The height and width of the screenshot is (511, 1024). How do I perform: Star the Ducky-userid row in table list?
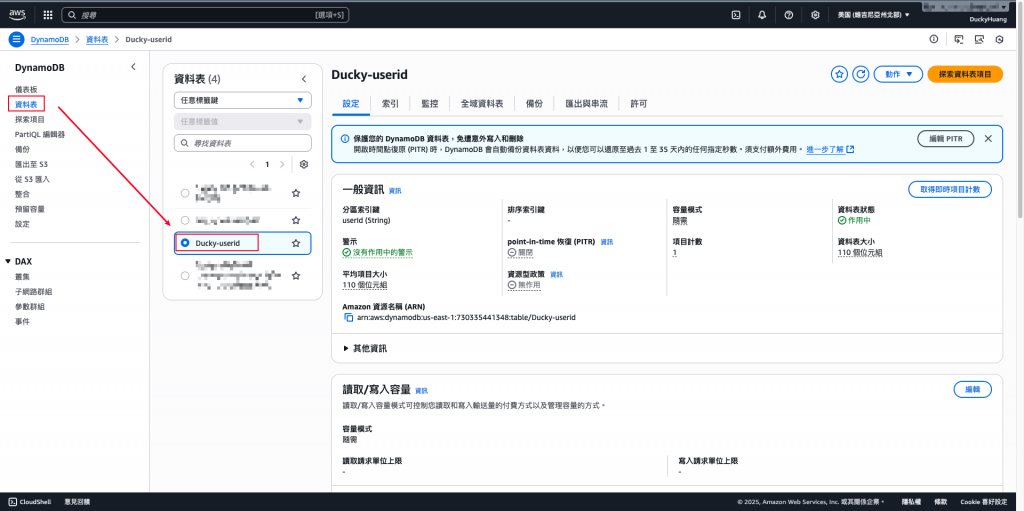(x=296, y=243)
